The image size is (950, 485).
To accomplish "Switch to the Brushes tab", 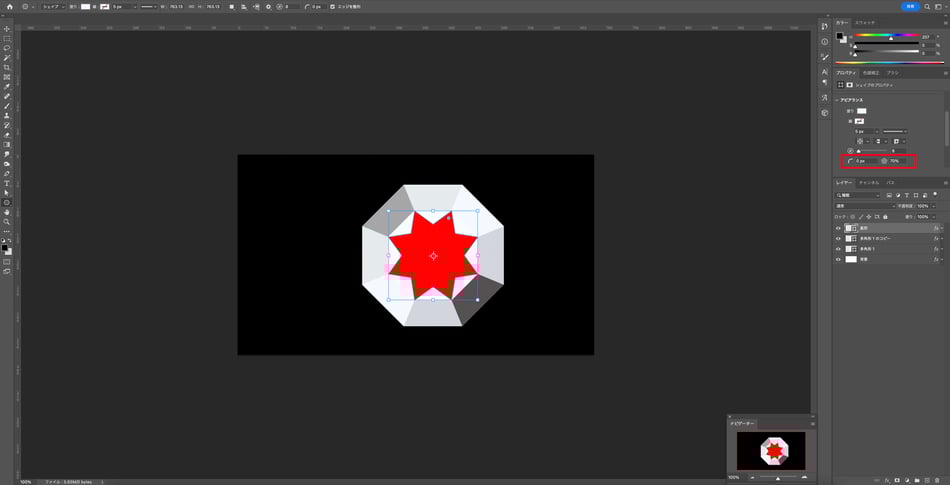I will click(892, 73).
